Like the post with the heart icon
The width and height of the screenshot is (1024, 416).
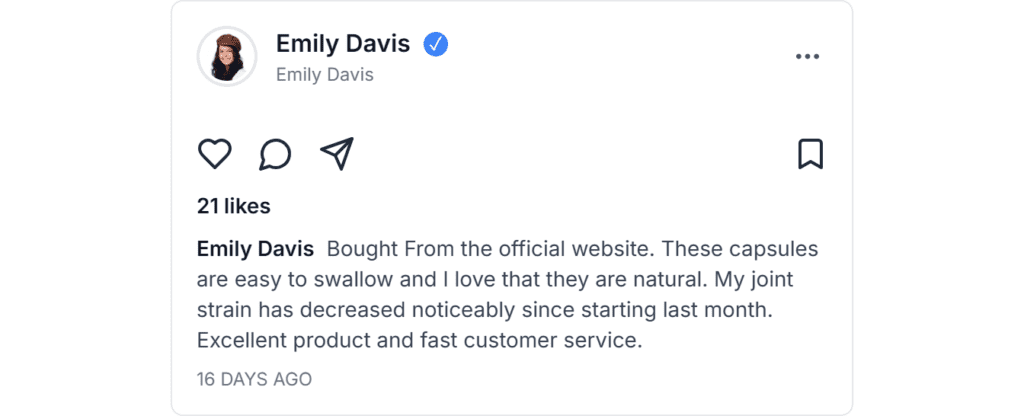(214, 154)
